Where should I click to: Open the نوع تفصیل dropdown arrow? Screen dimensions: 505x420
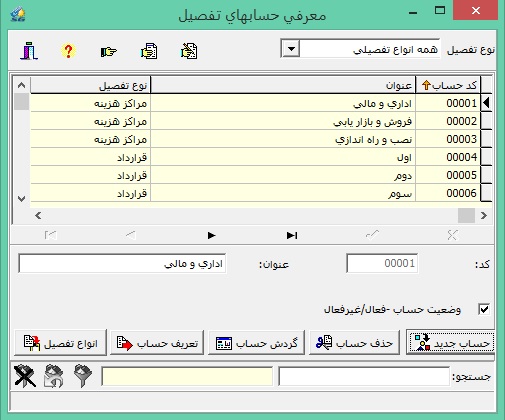click(x=291, y=49)
